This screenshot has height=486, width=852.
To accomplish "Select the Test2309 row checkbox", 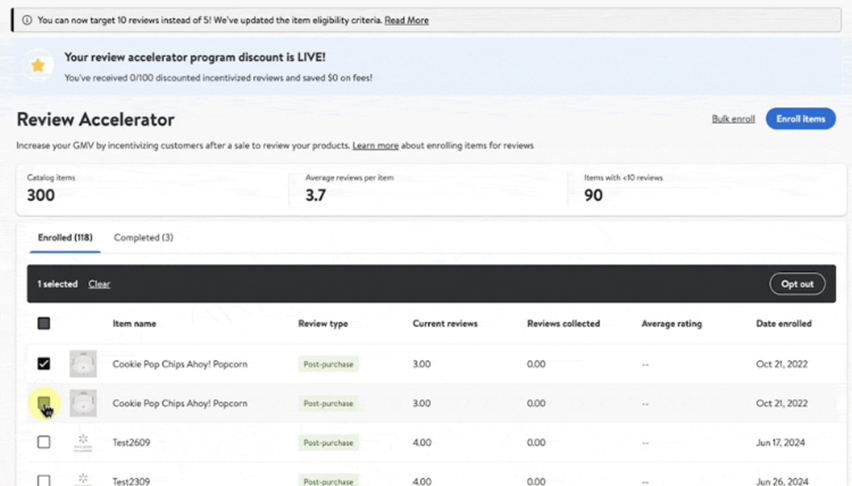I will point(44,480).
